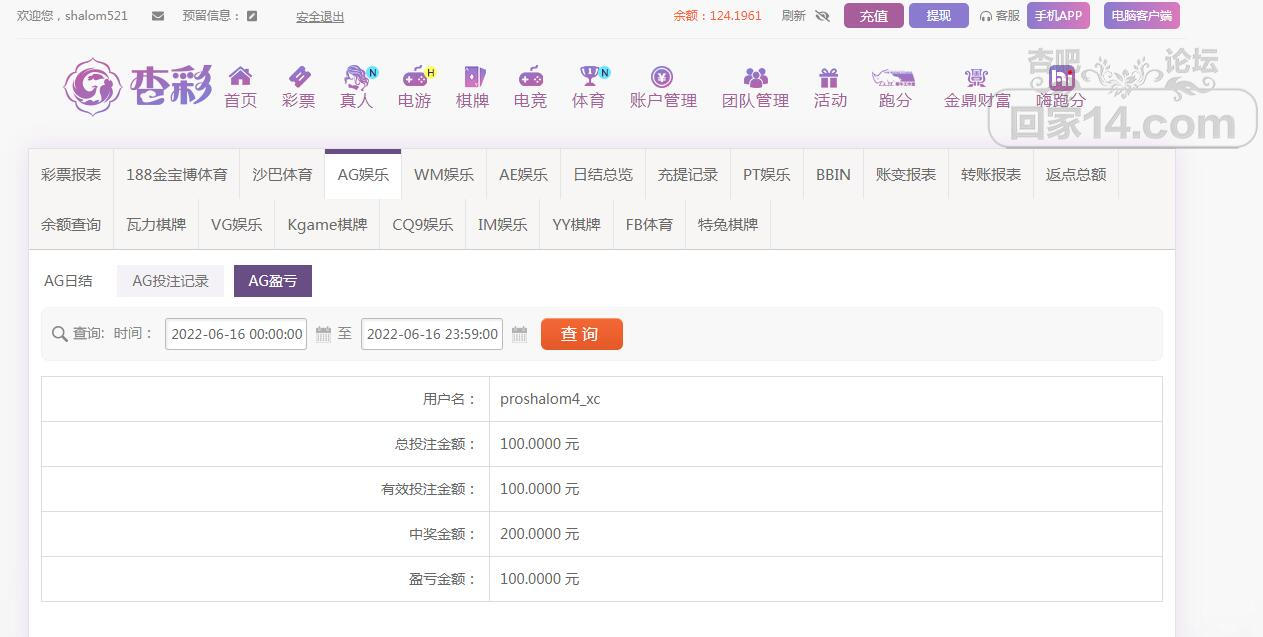
Task: Click the start time input field
Action: coord(236,334)
